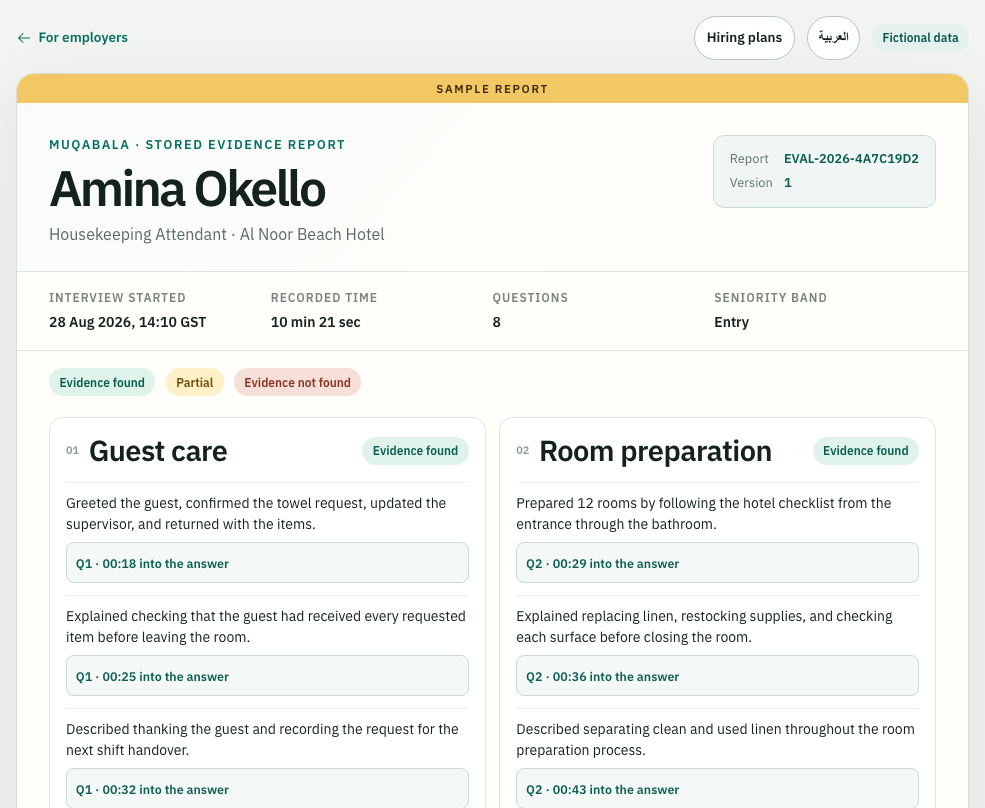Click the text starting 'Described separating clean and used linen'
The image size is (985, 808).
(x=716, y=740)
